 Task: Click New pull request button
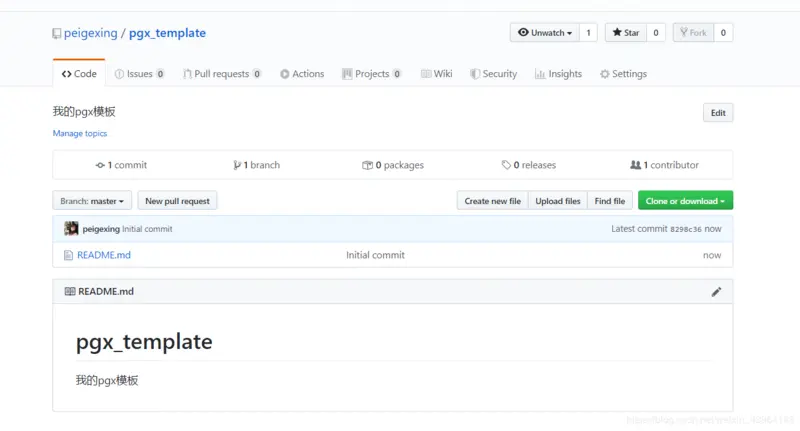pos(177,200)
